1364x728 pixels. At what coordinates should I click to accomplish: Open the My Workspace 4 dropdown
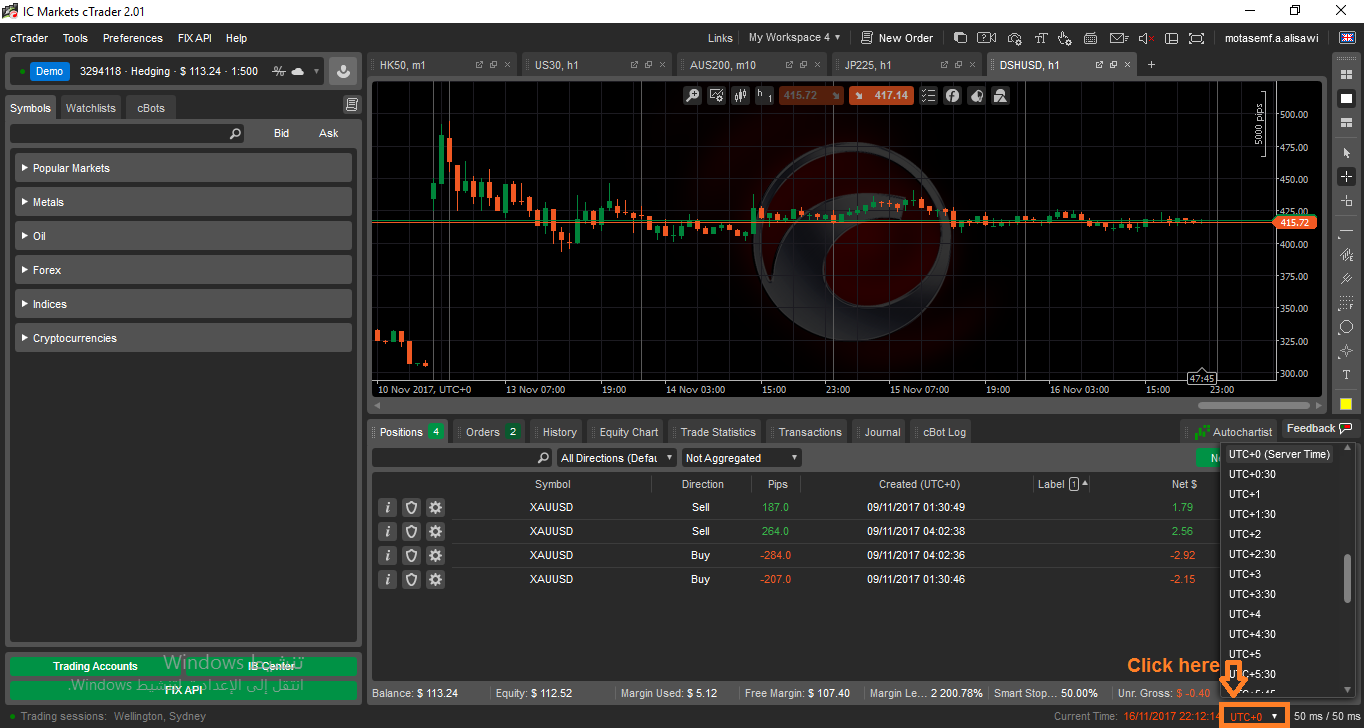[x=794, y=38]
